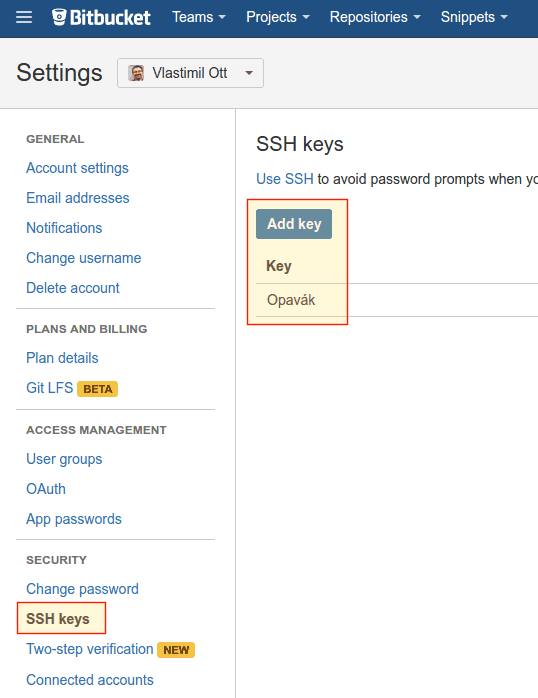
Task: Go to Account settings
Action: tap(77, 168)
